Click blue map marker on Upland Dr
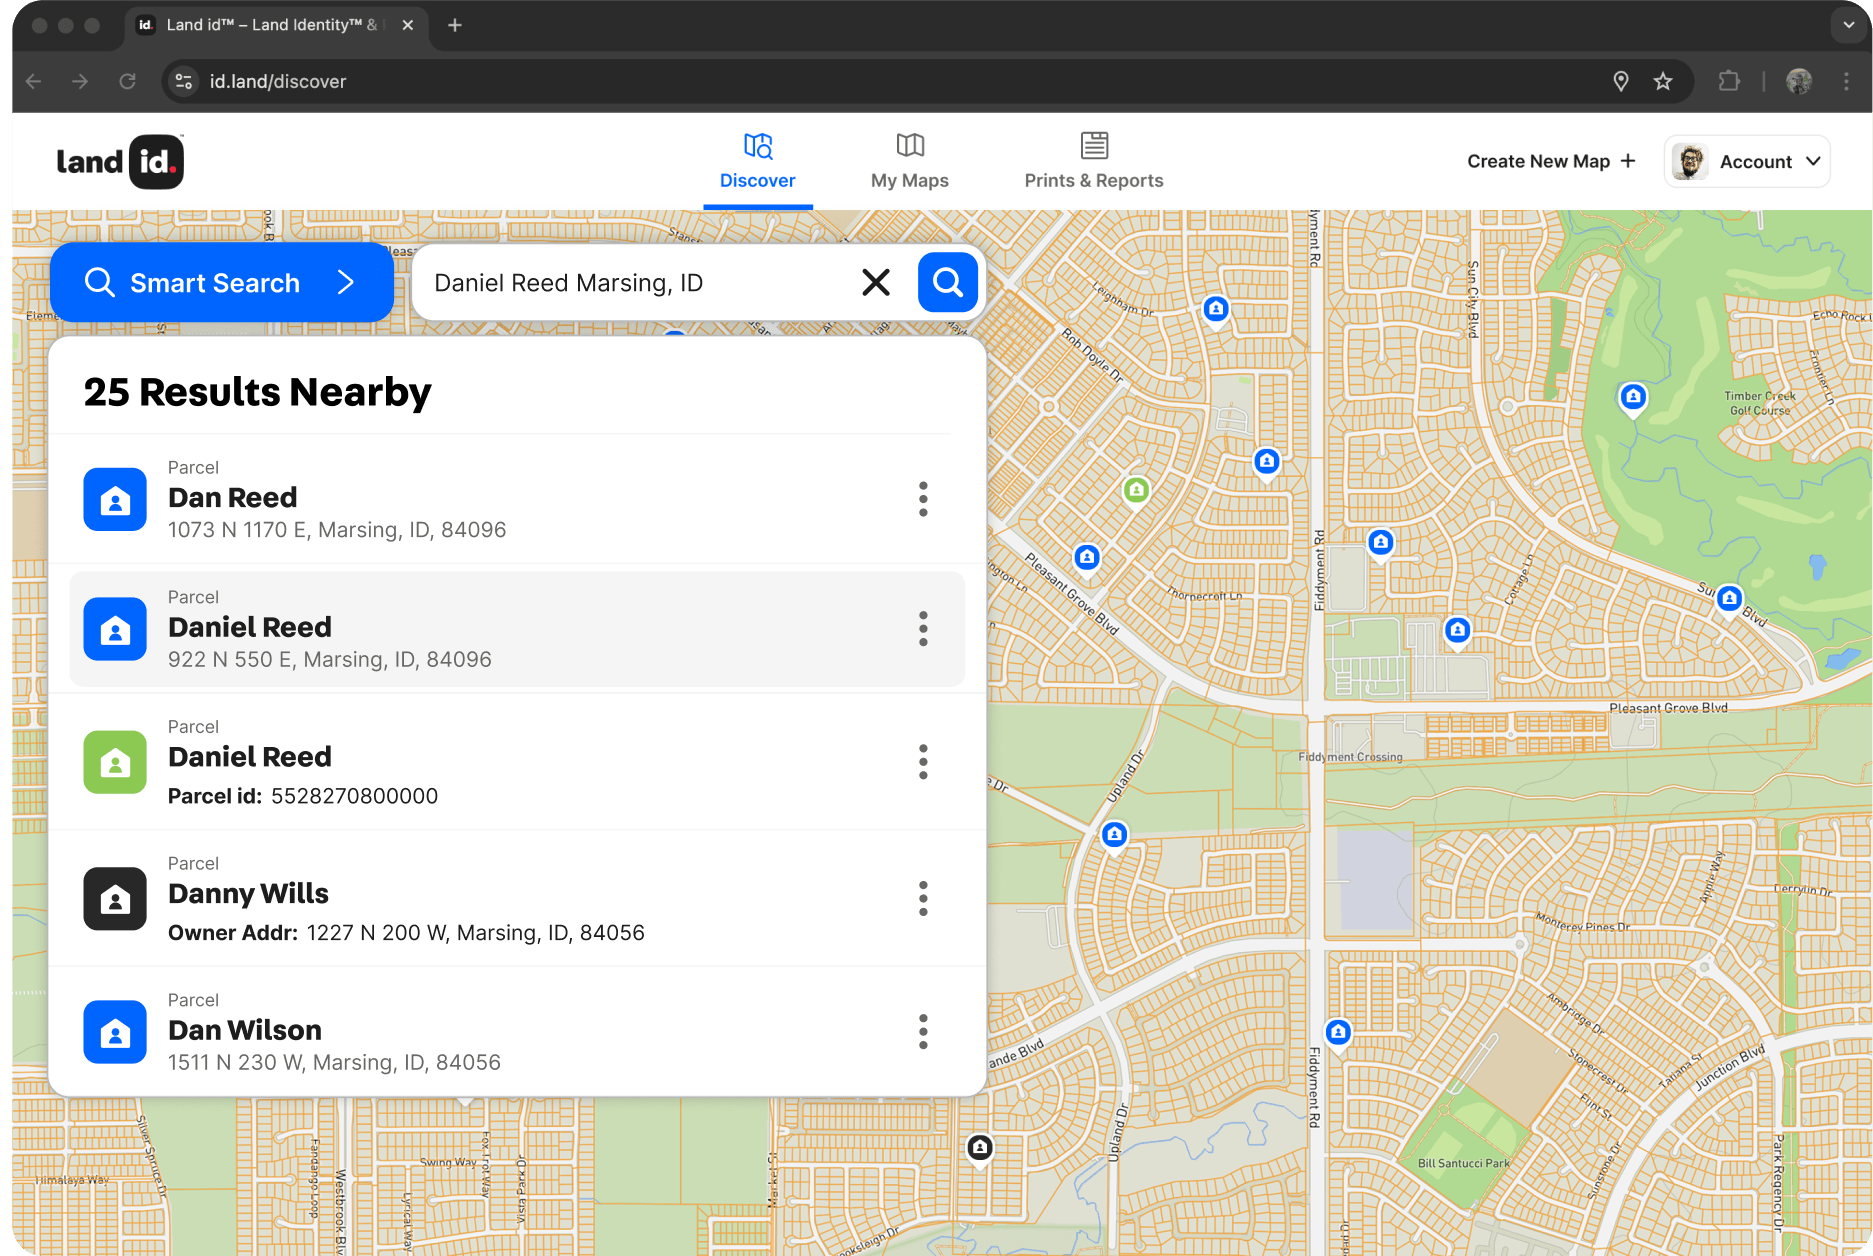This screenshot has height=1256, width=1873. (x=1114, y=835)
